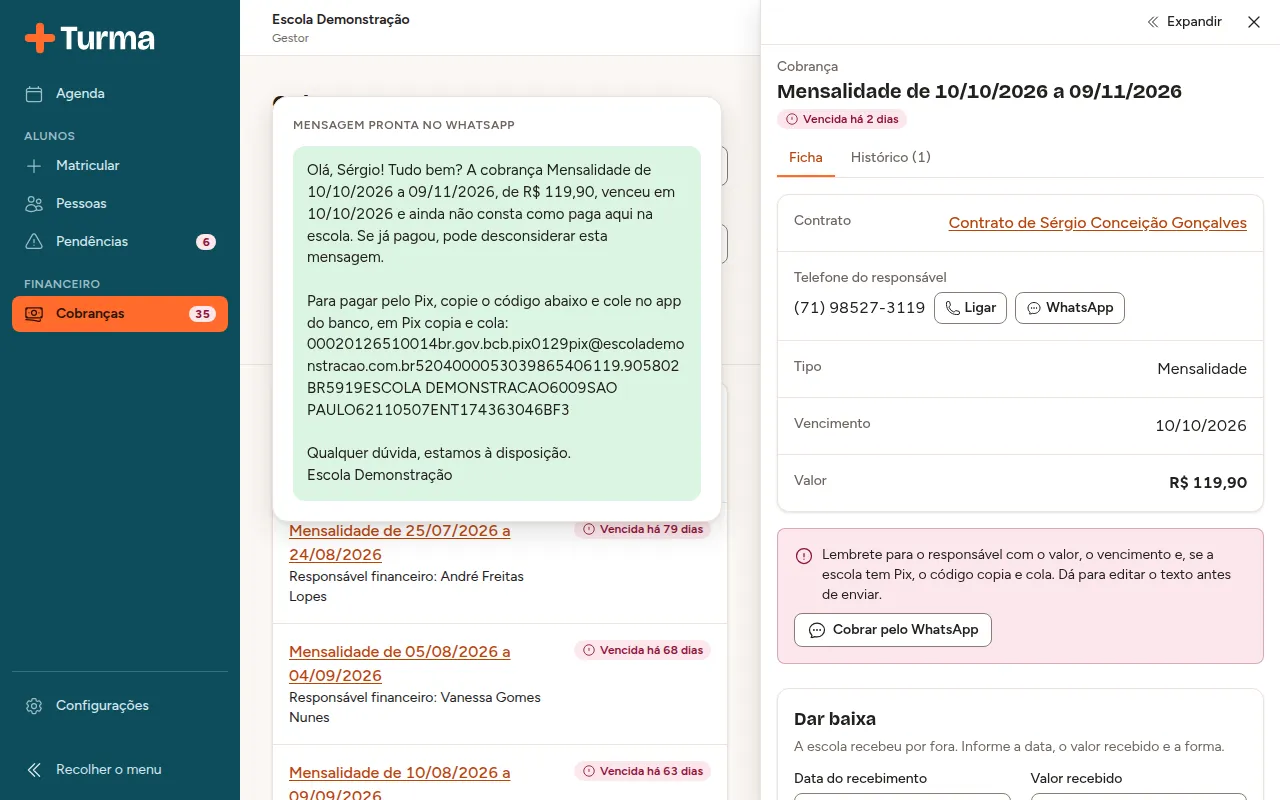This screenshot has width=1280, height=800.
Task: Click the R$ 119,90 value in Valor row
Action: (x=1208, y=483)
